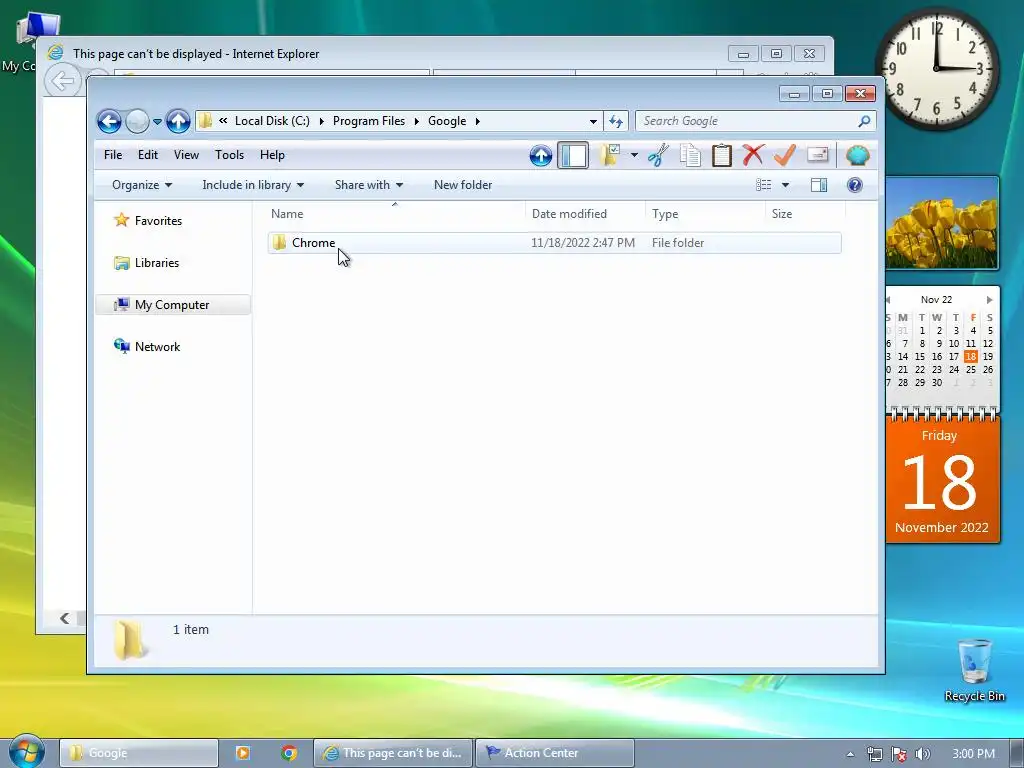
Task: Open the Tools menu
Action: (x=229, y=155)
